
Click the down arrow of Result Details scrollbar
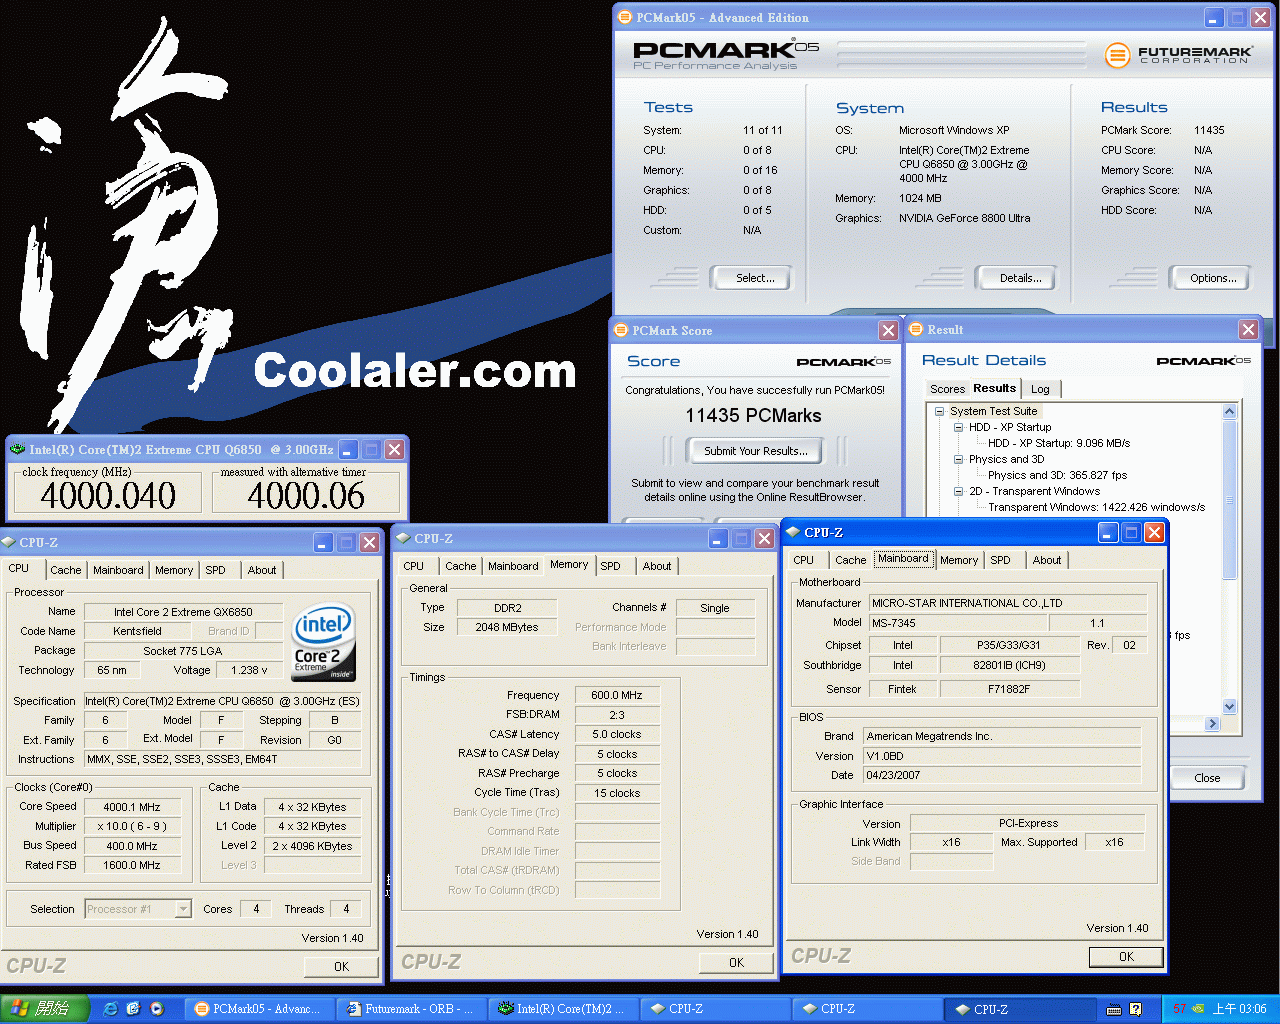(x=1230, y=706)
